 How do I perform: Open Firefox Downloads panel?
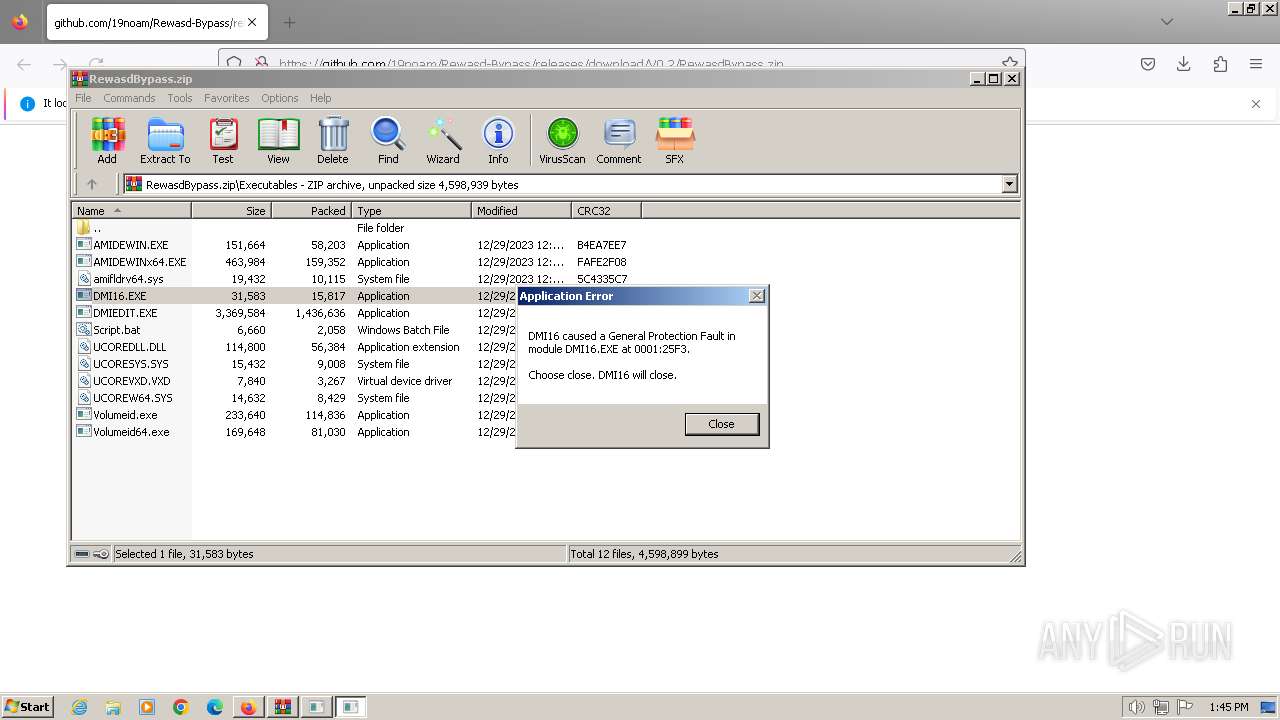click(x=1184, y=64)
